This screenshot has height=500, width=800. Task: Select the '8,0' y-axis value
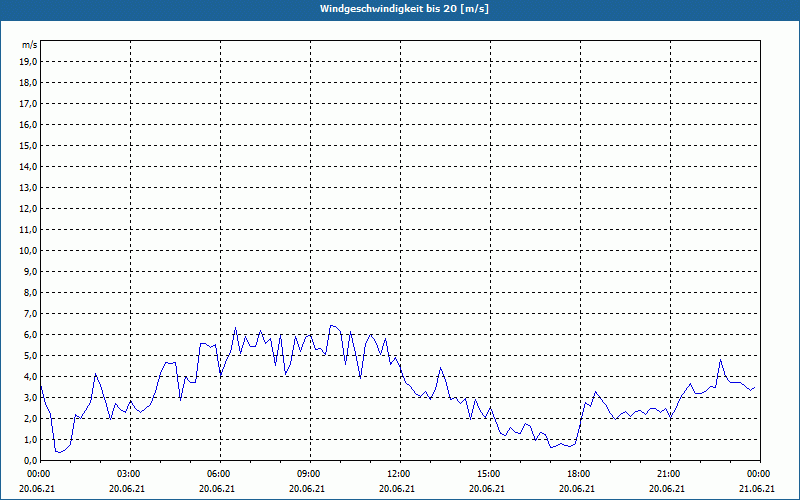(30, 293)
